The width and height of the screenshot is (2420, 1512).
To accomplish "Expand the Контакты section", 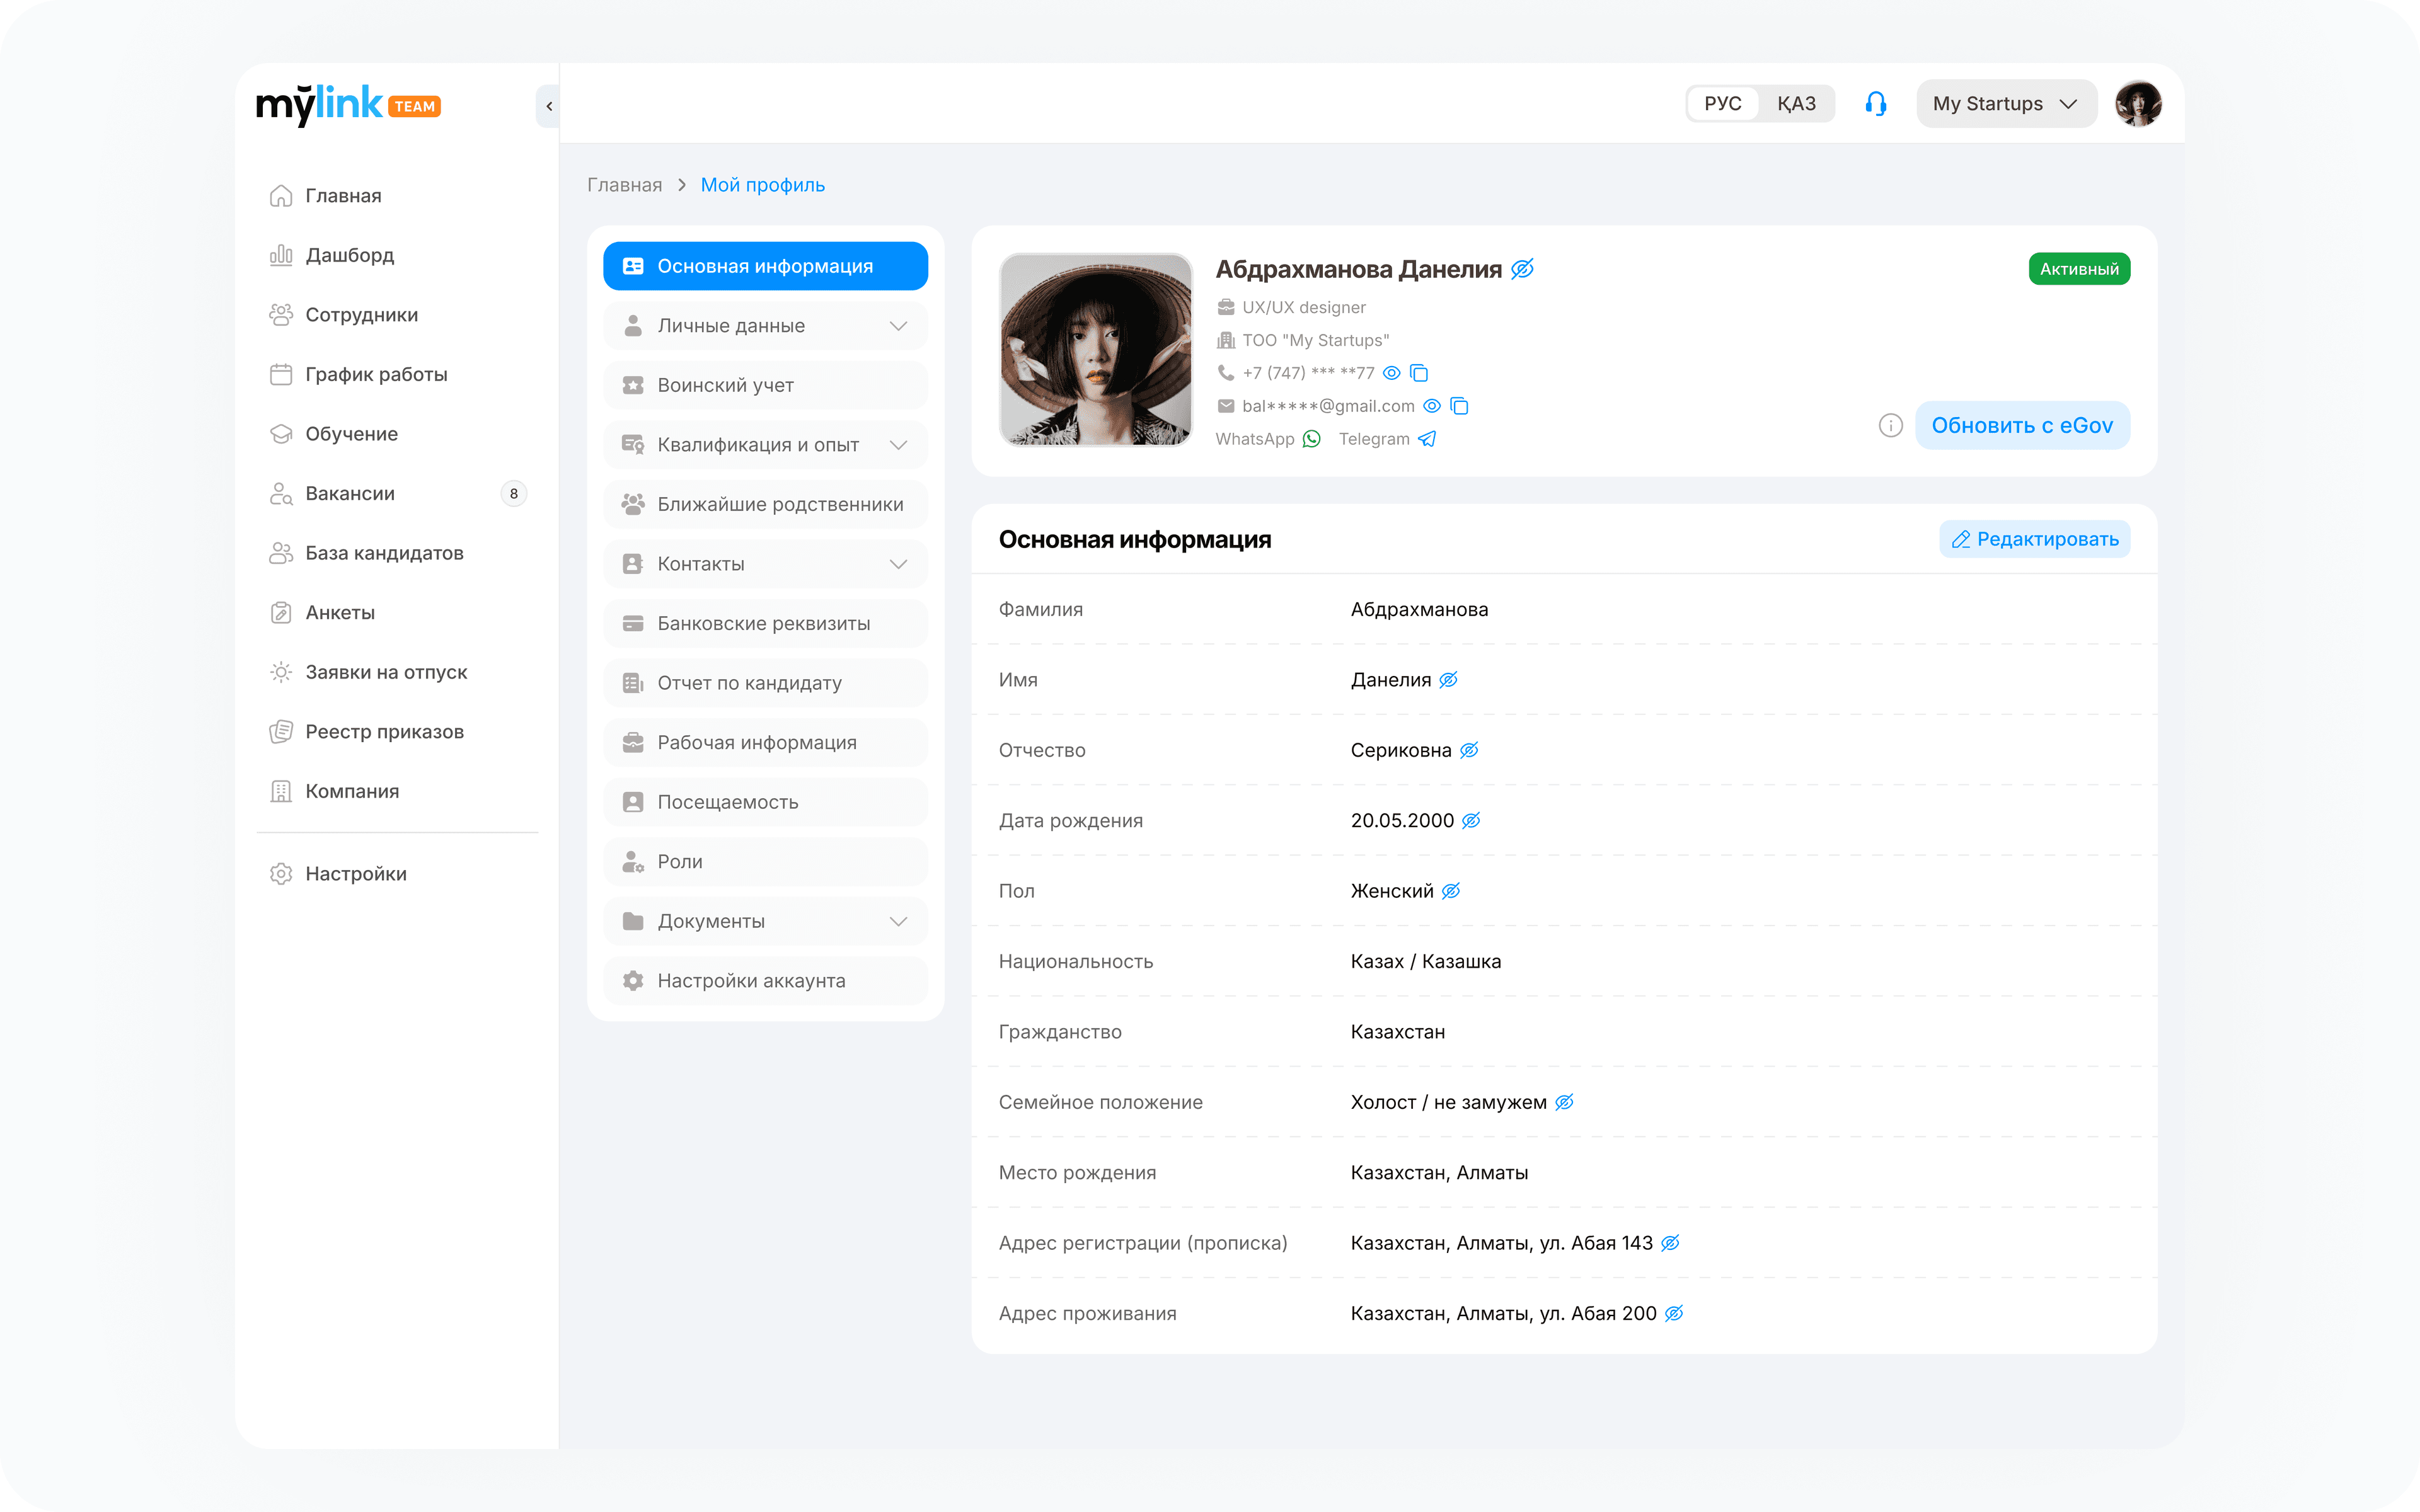I will click(x=765, y=564).
